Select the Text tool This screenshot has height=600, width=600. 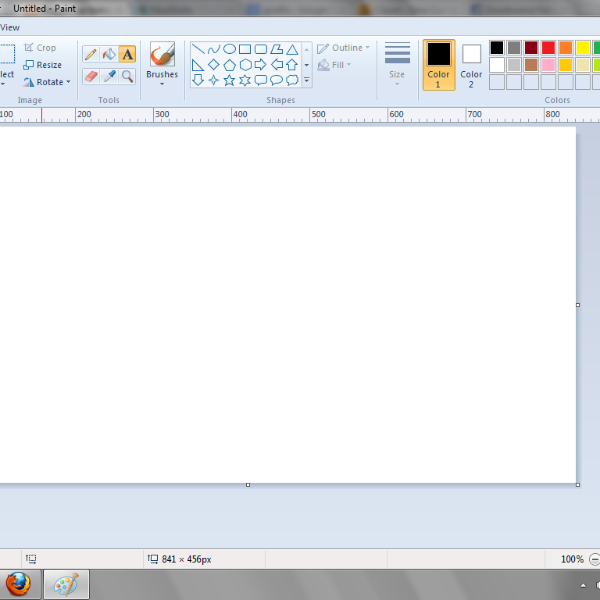coord(128,54)
